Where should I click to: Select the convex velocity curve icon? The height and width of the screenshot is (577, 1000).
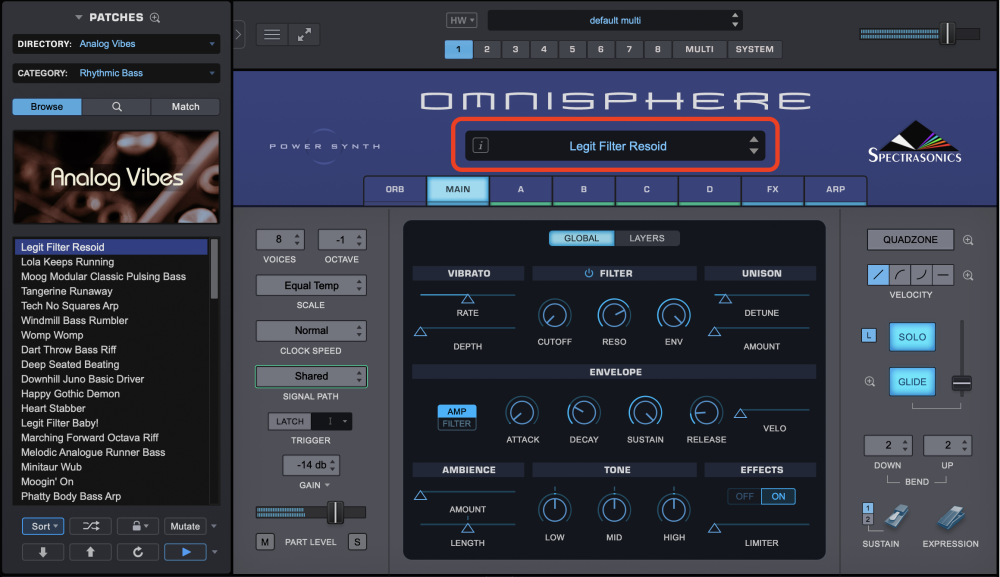tap(900, 275)
